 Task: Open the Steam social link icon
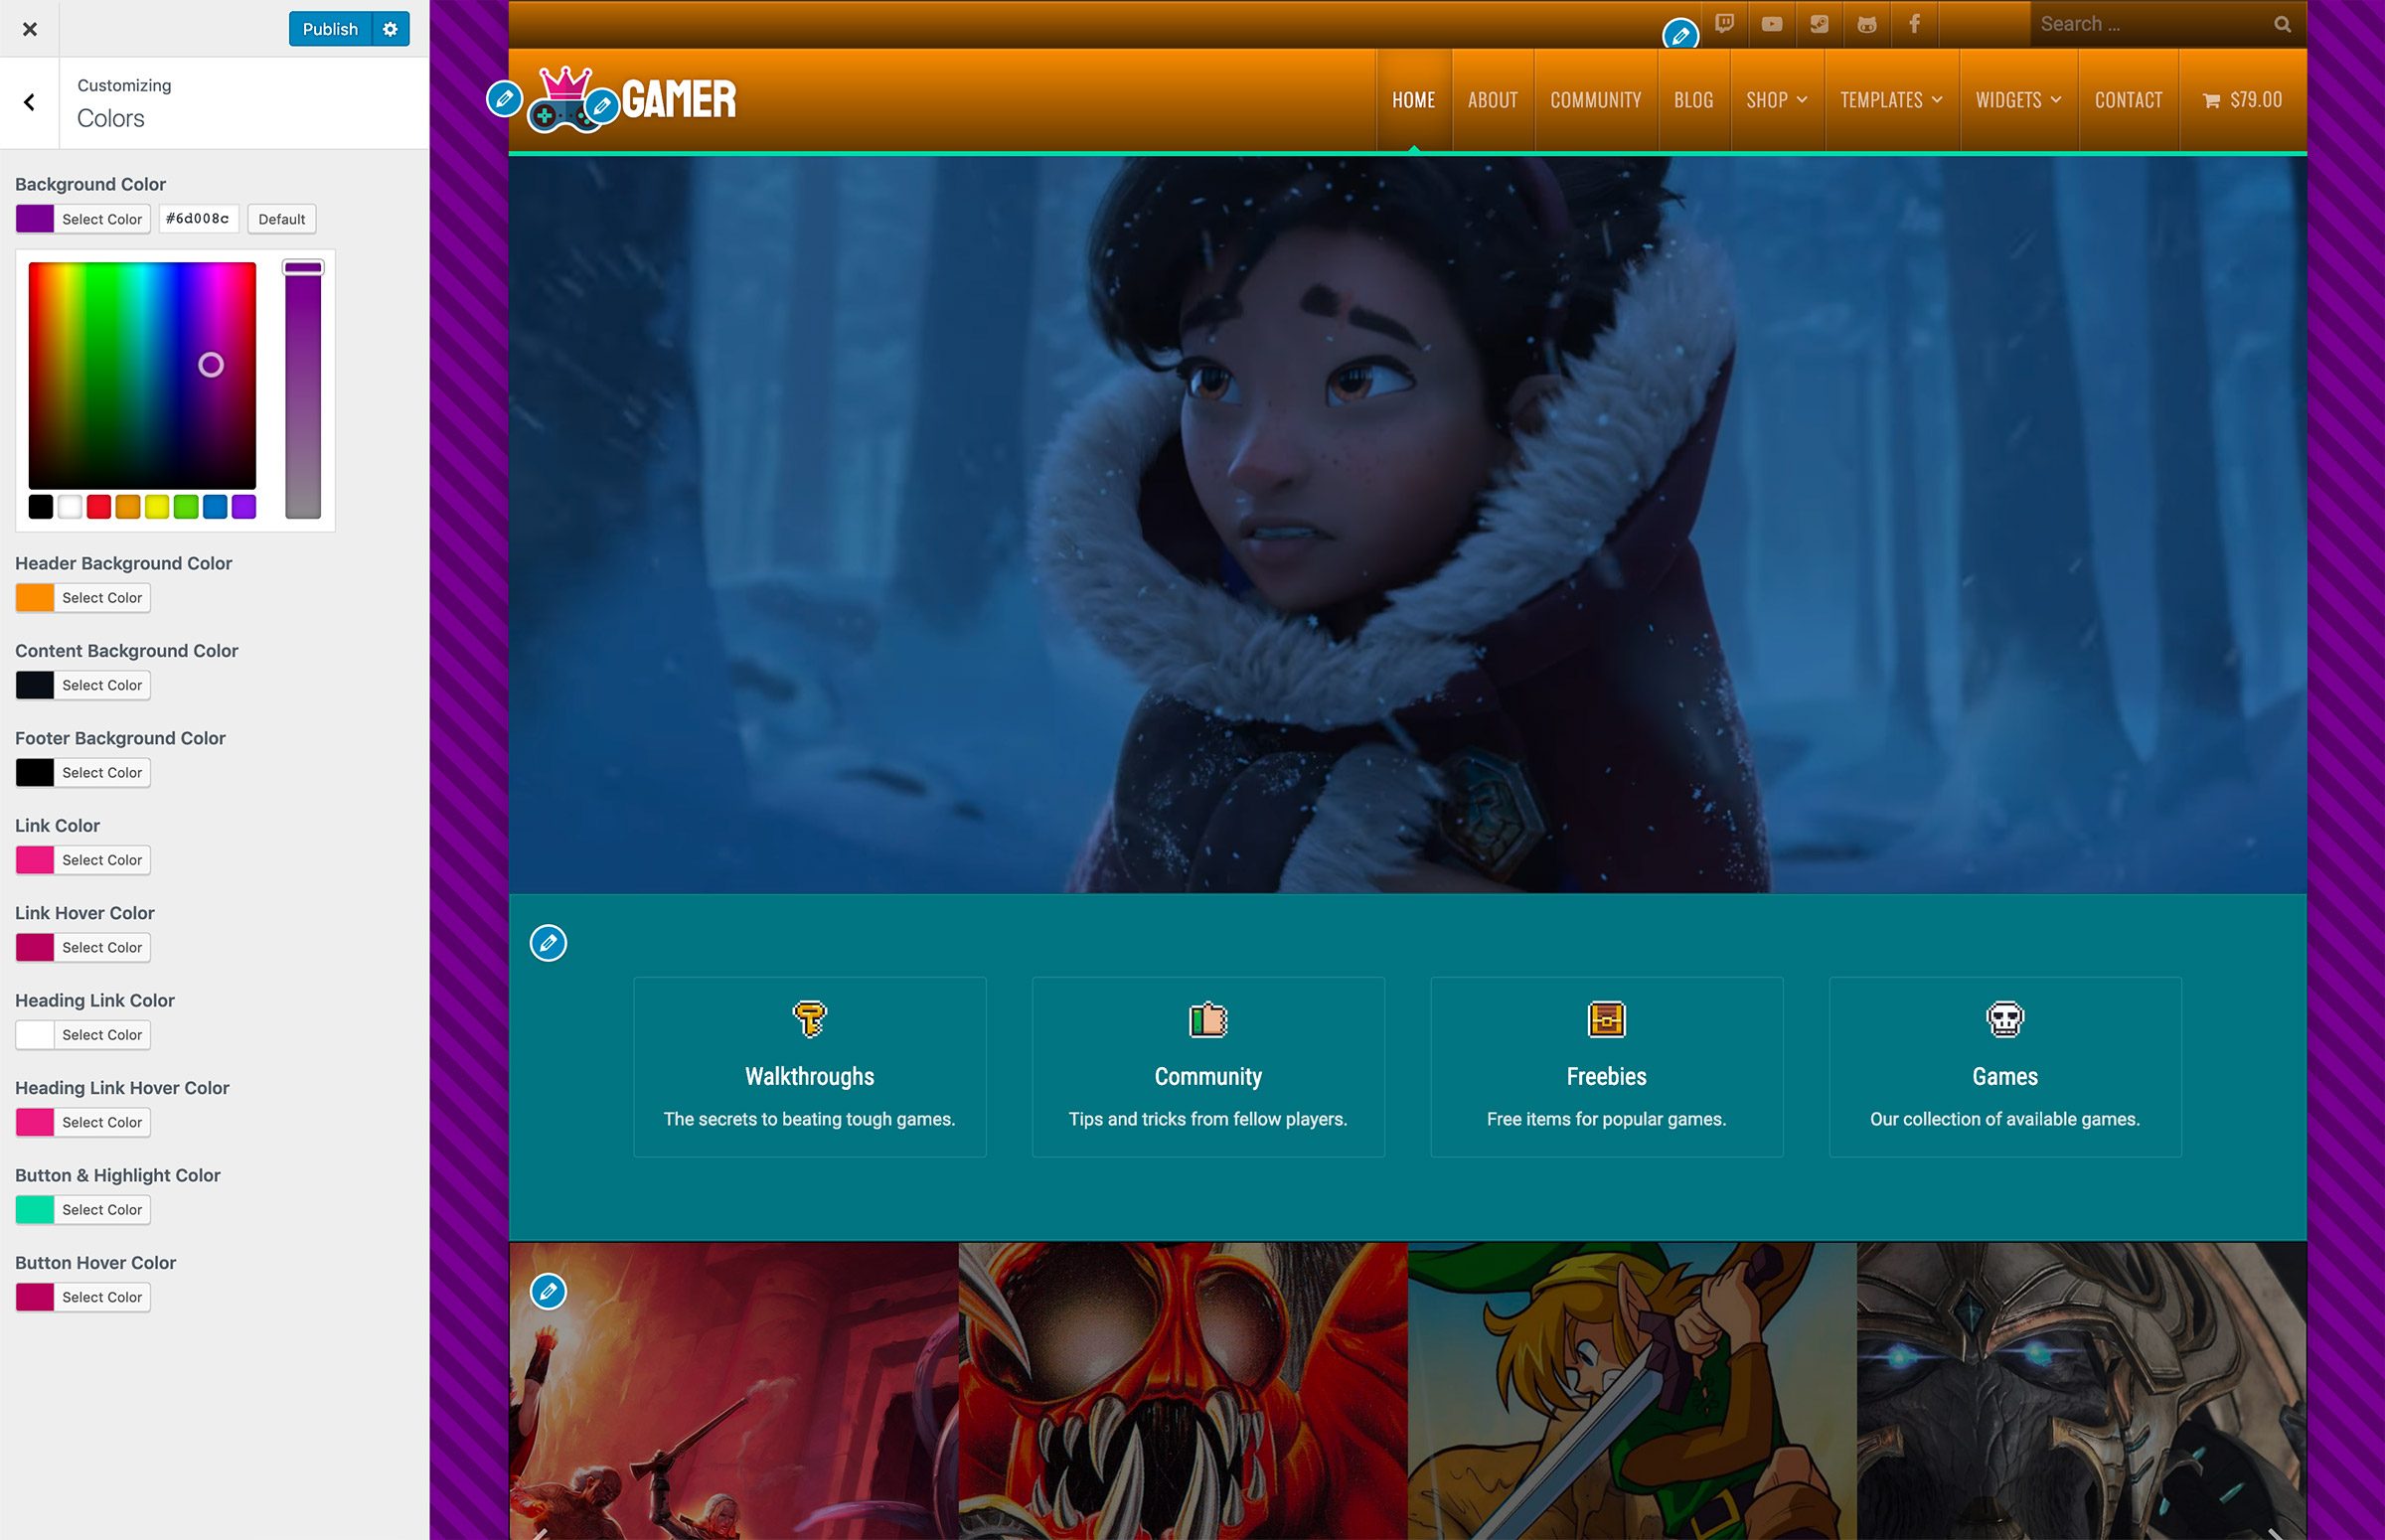click(x=1819, y=24)
